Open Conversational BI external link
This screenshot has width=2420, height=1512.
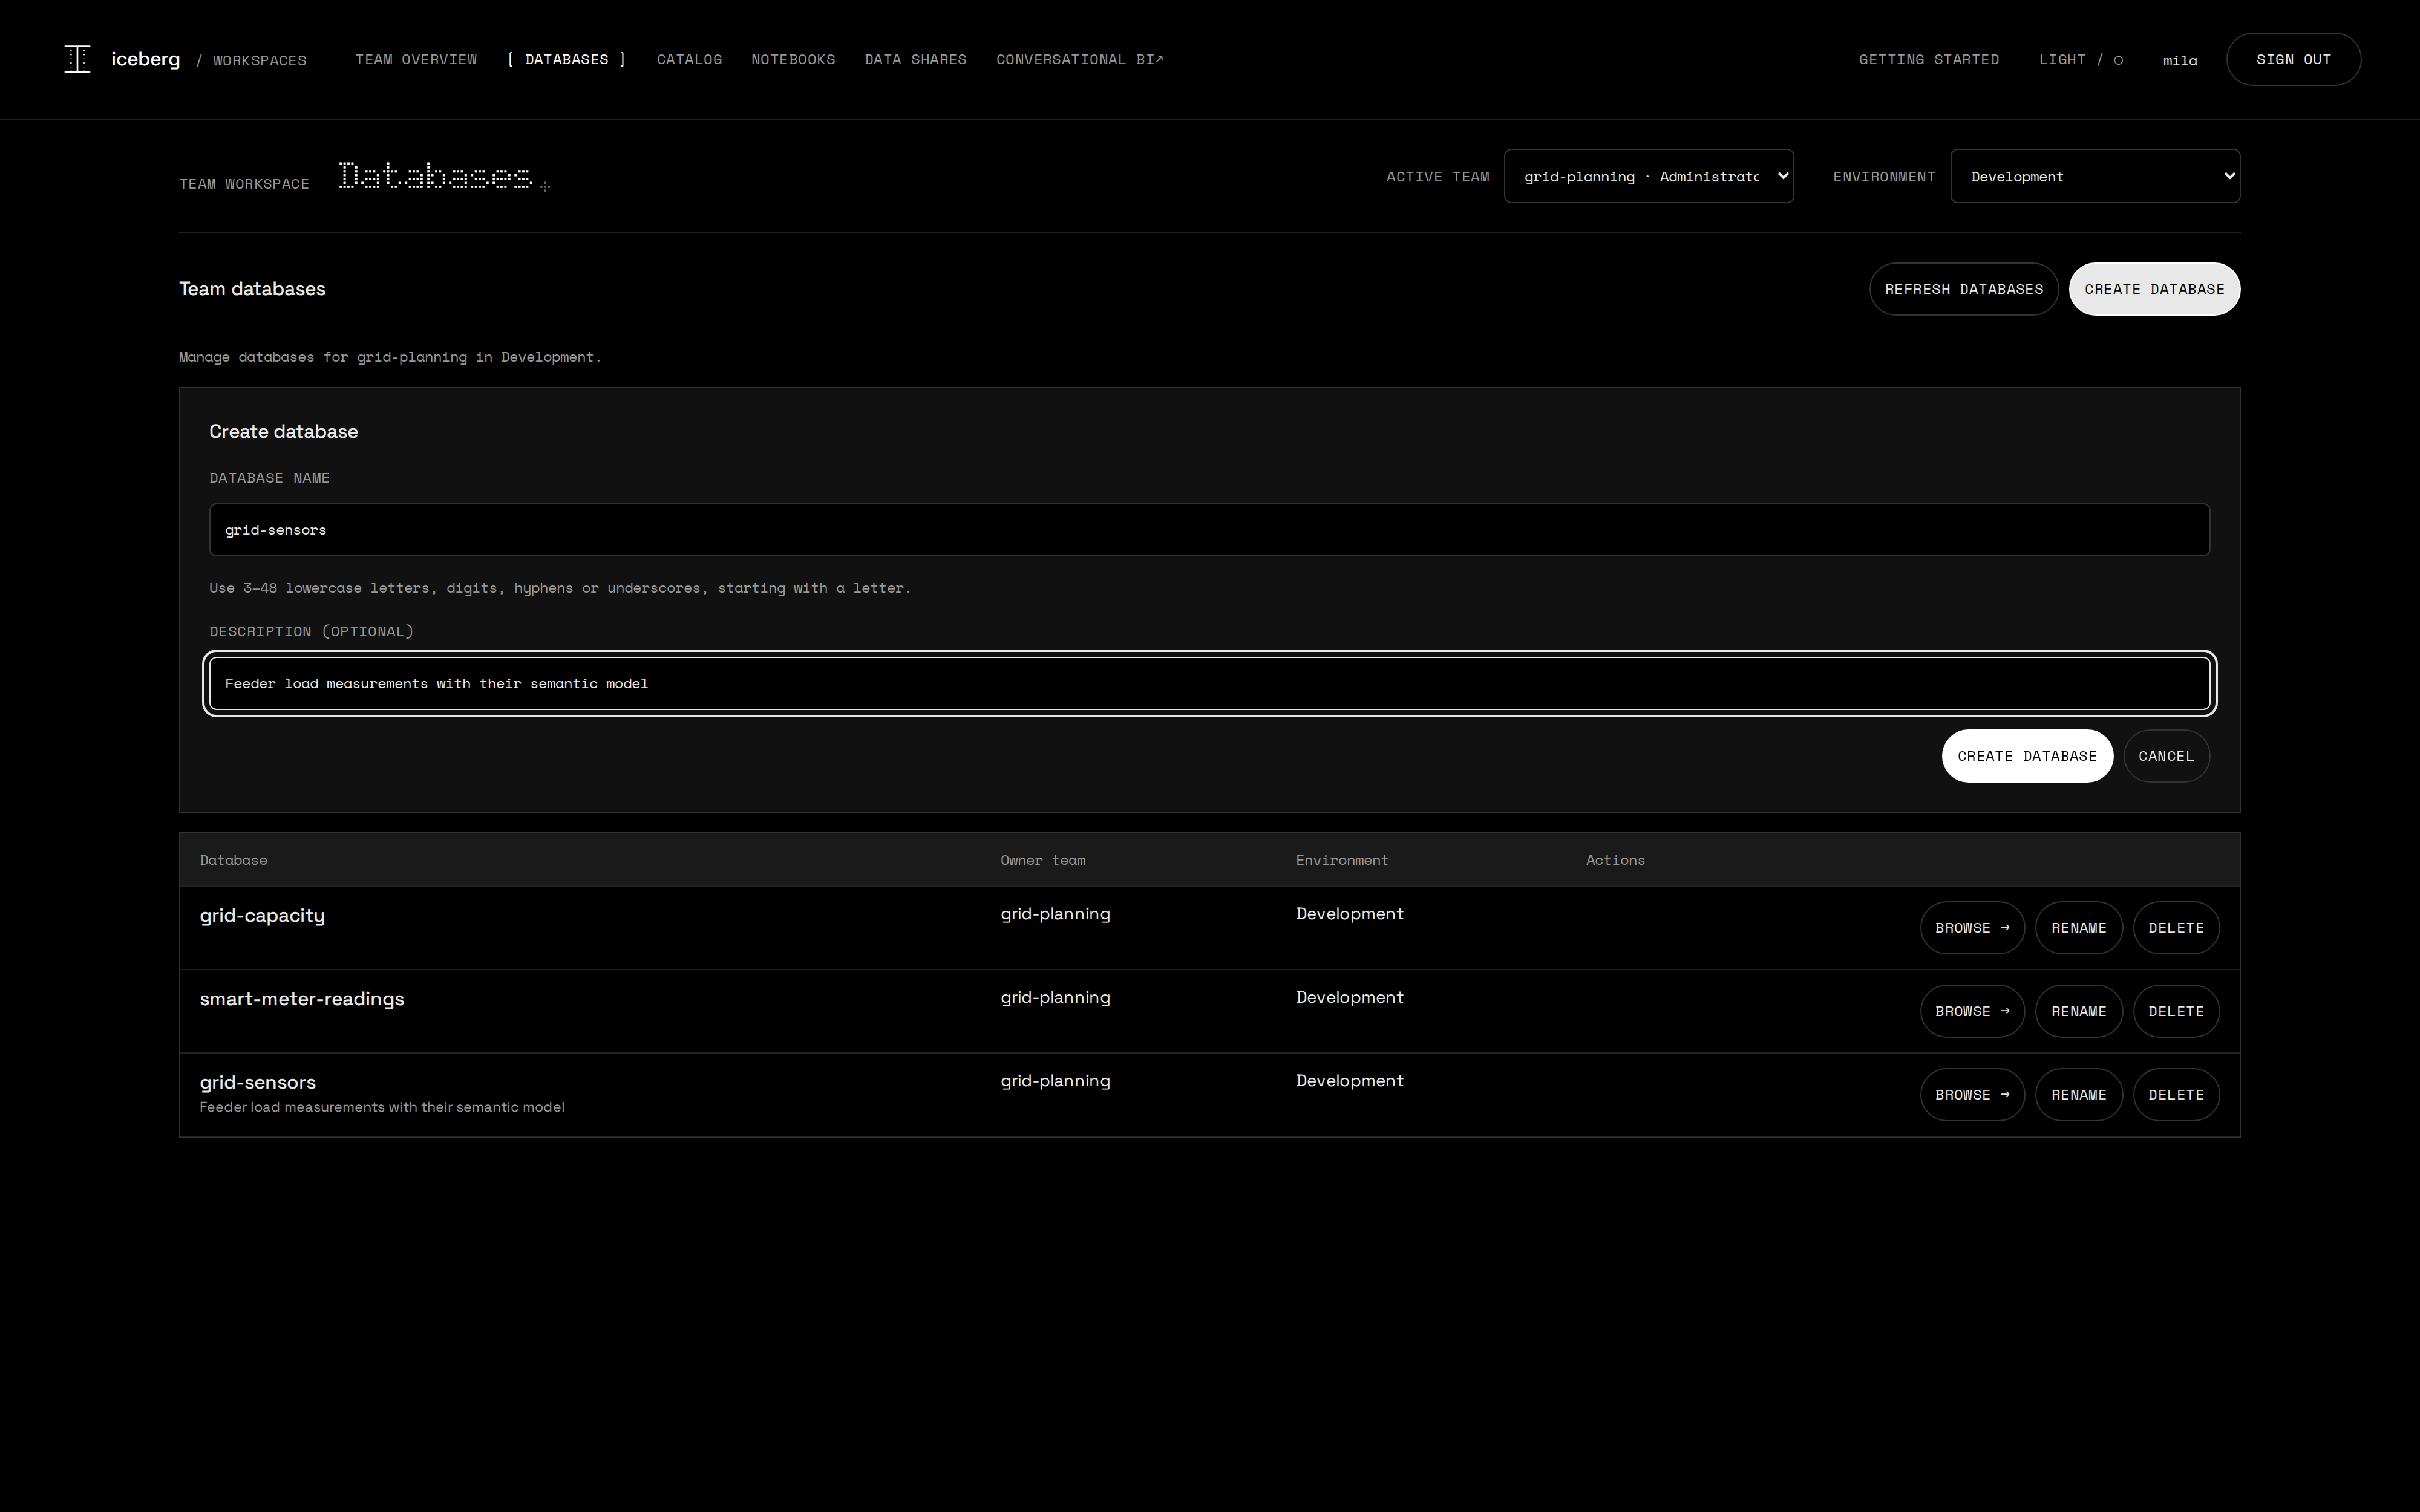(x=1080, y=60)
